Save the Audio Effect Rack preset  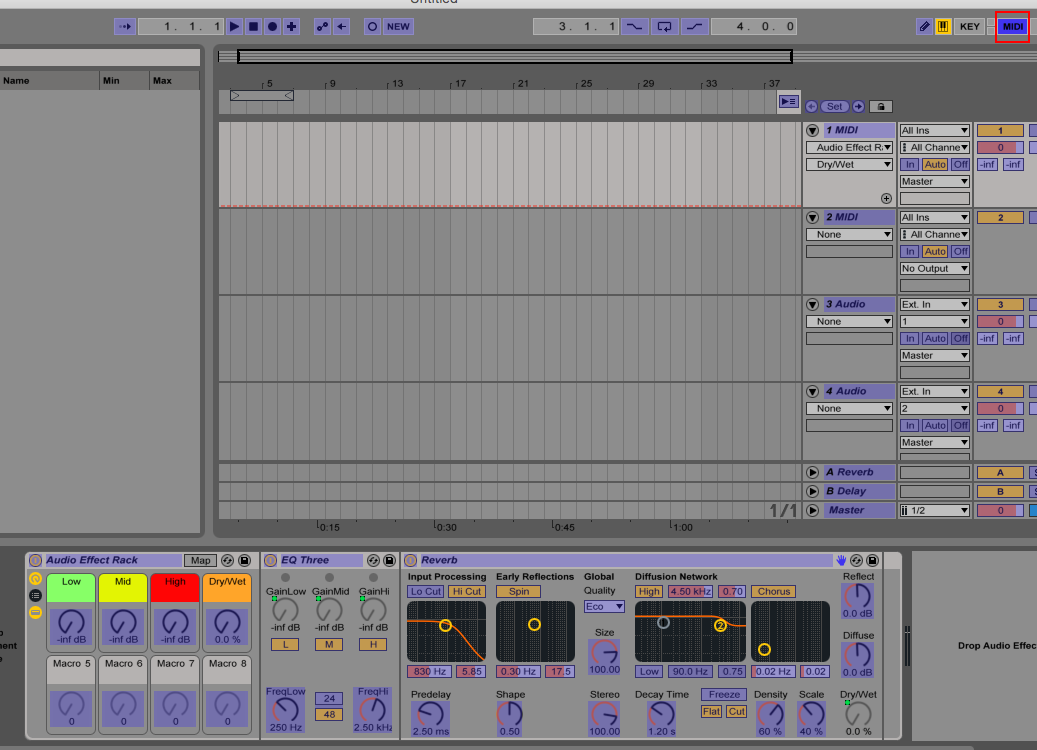point(244,561)
